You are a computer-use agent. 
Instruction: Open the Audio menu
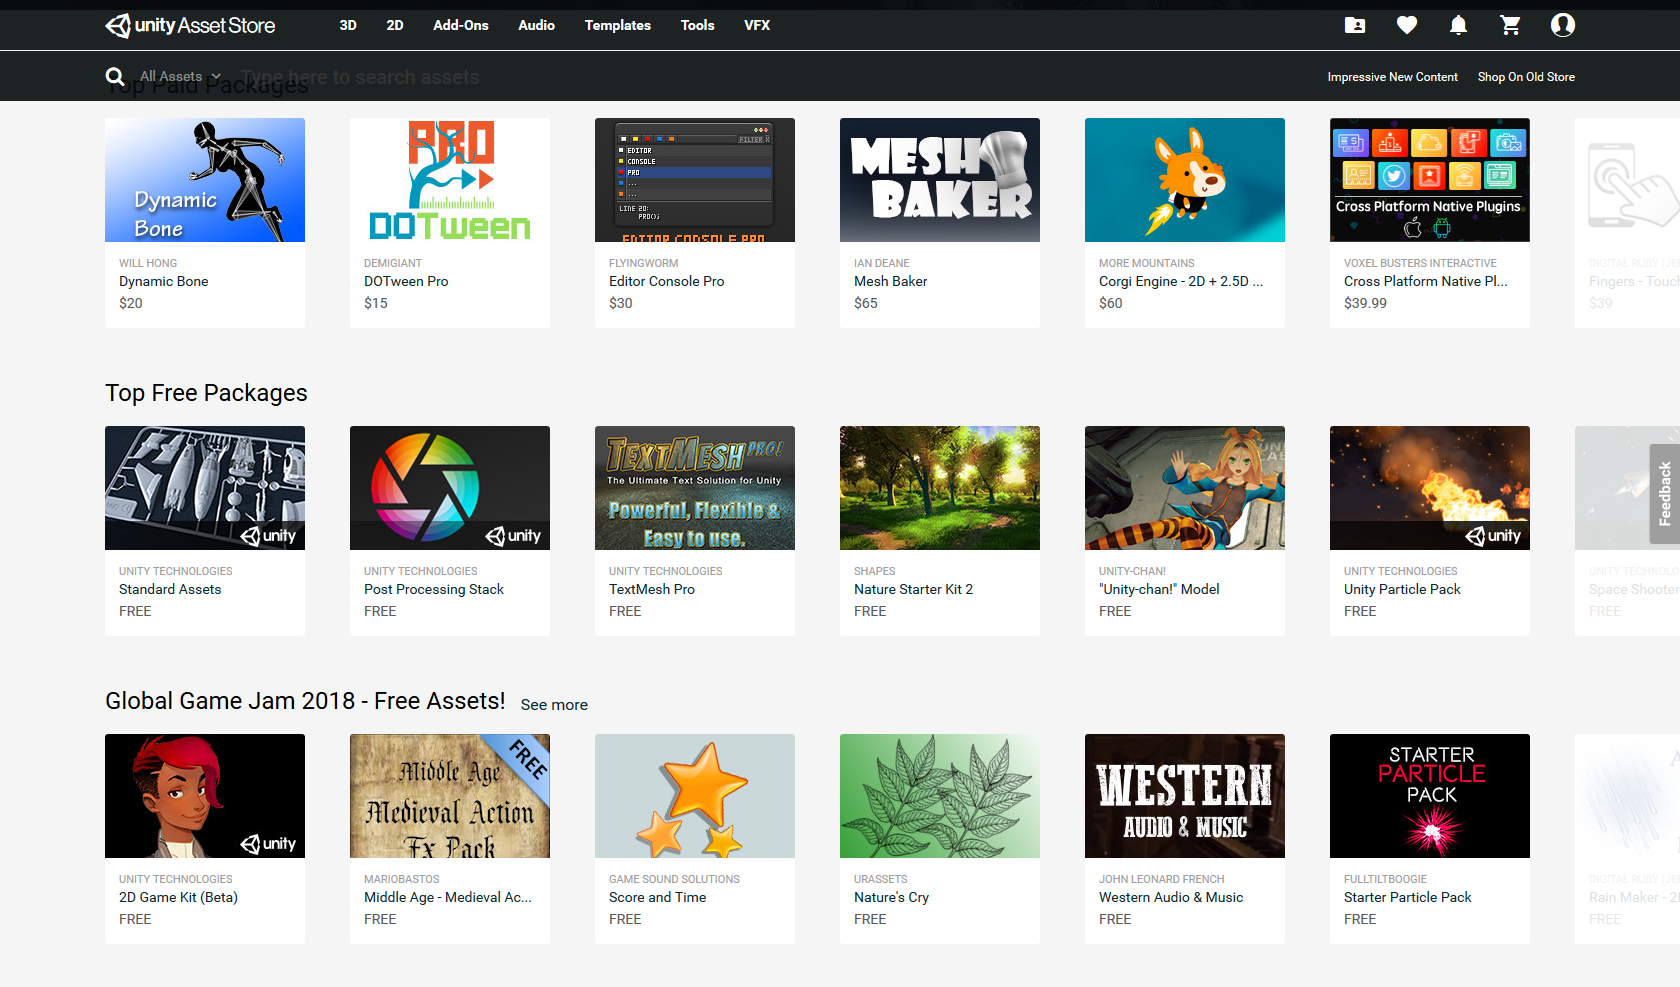(x=537, y=25)
